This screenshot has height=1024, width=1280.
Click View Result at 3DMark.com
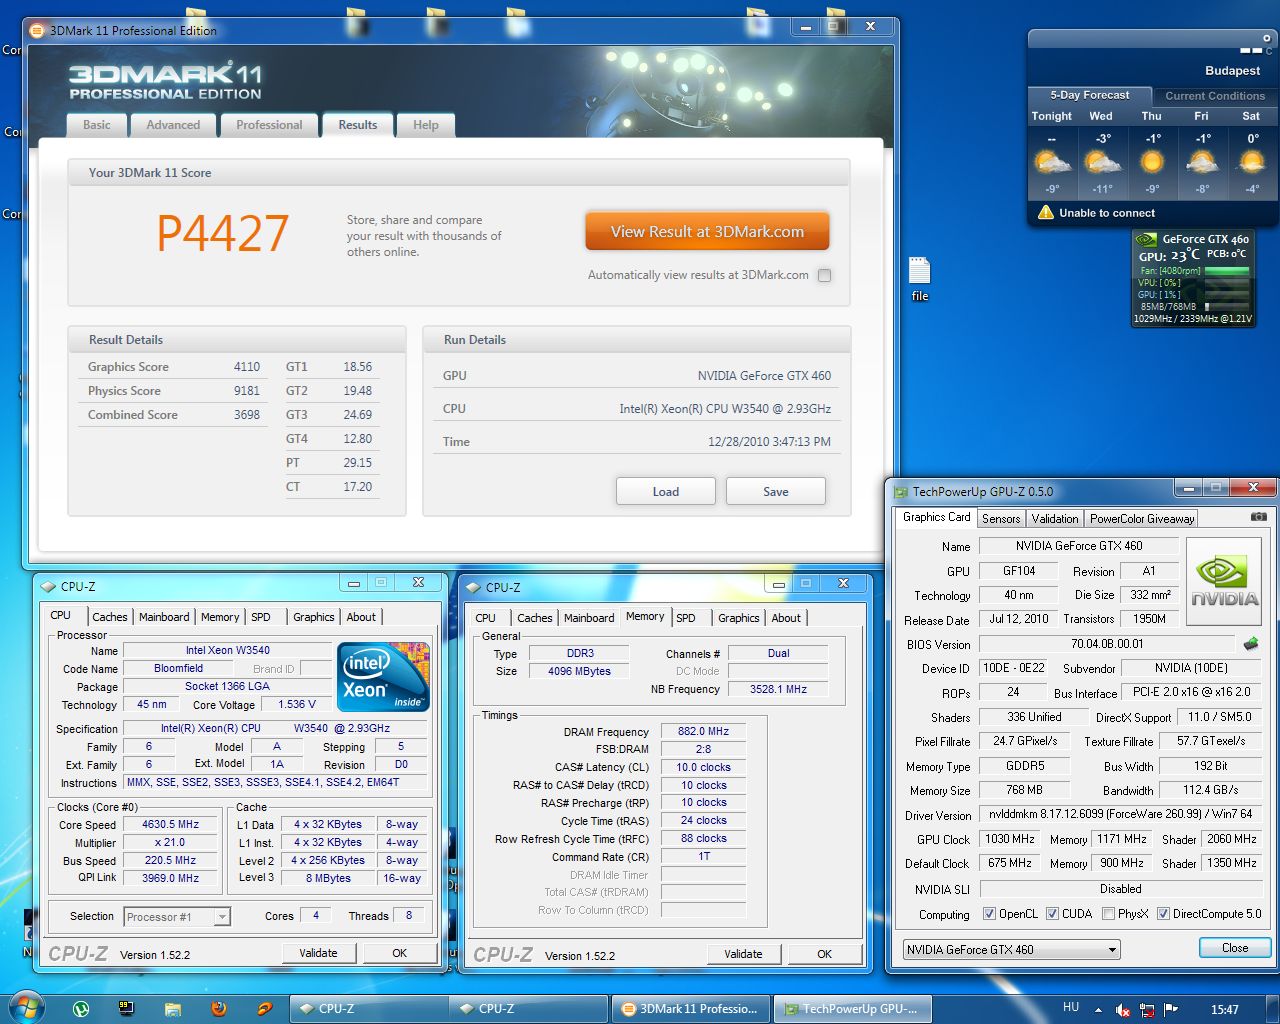pyautogui.click(x=708, y=231)
